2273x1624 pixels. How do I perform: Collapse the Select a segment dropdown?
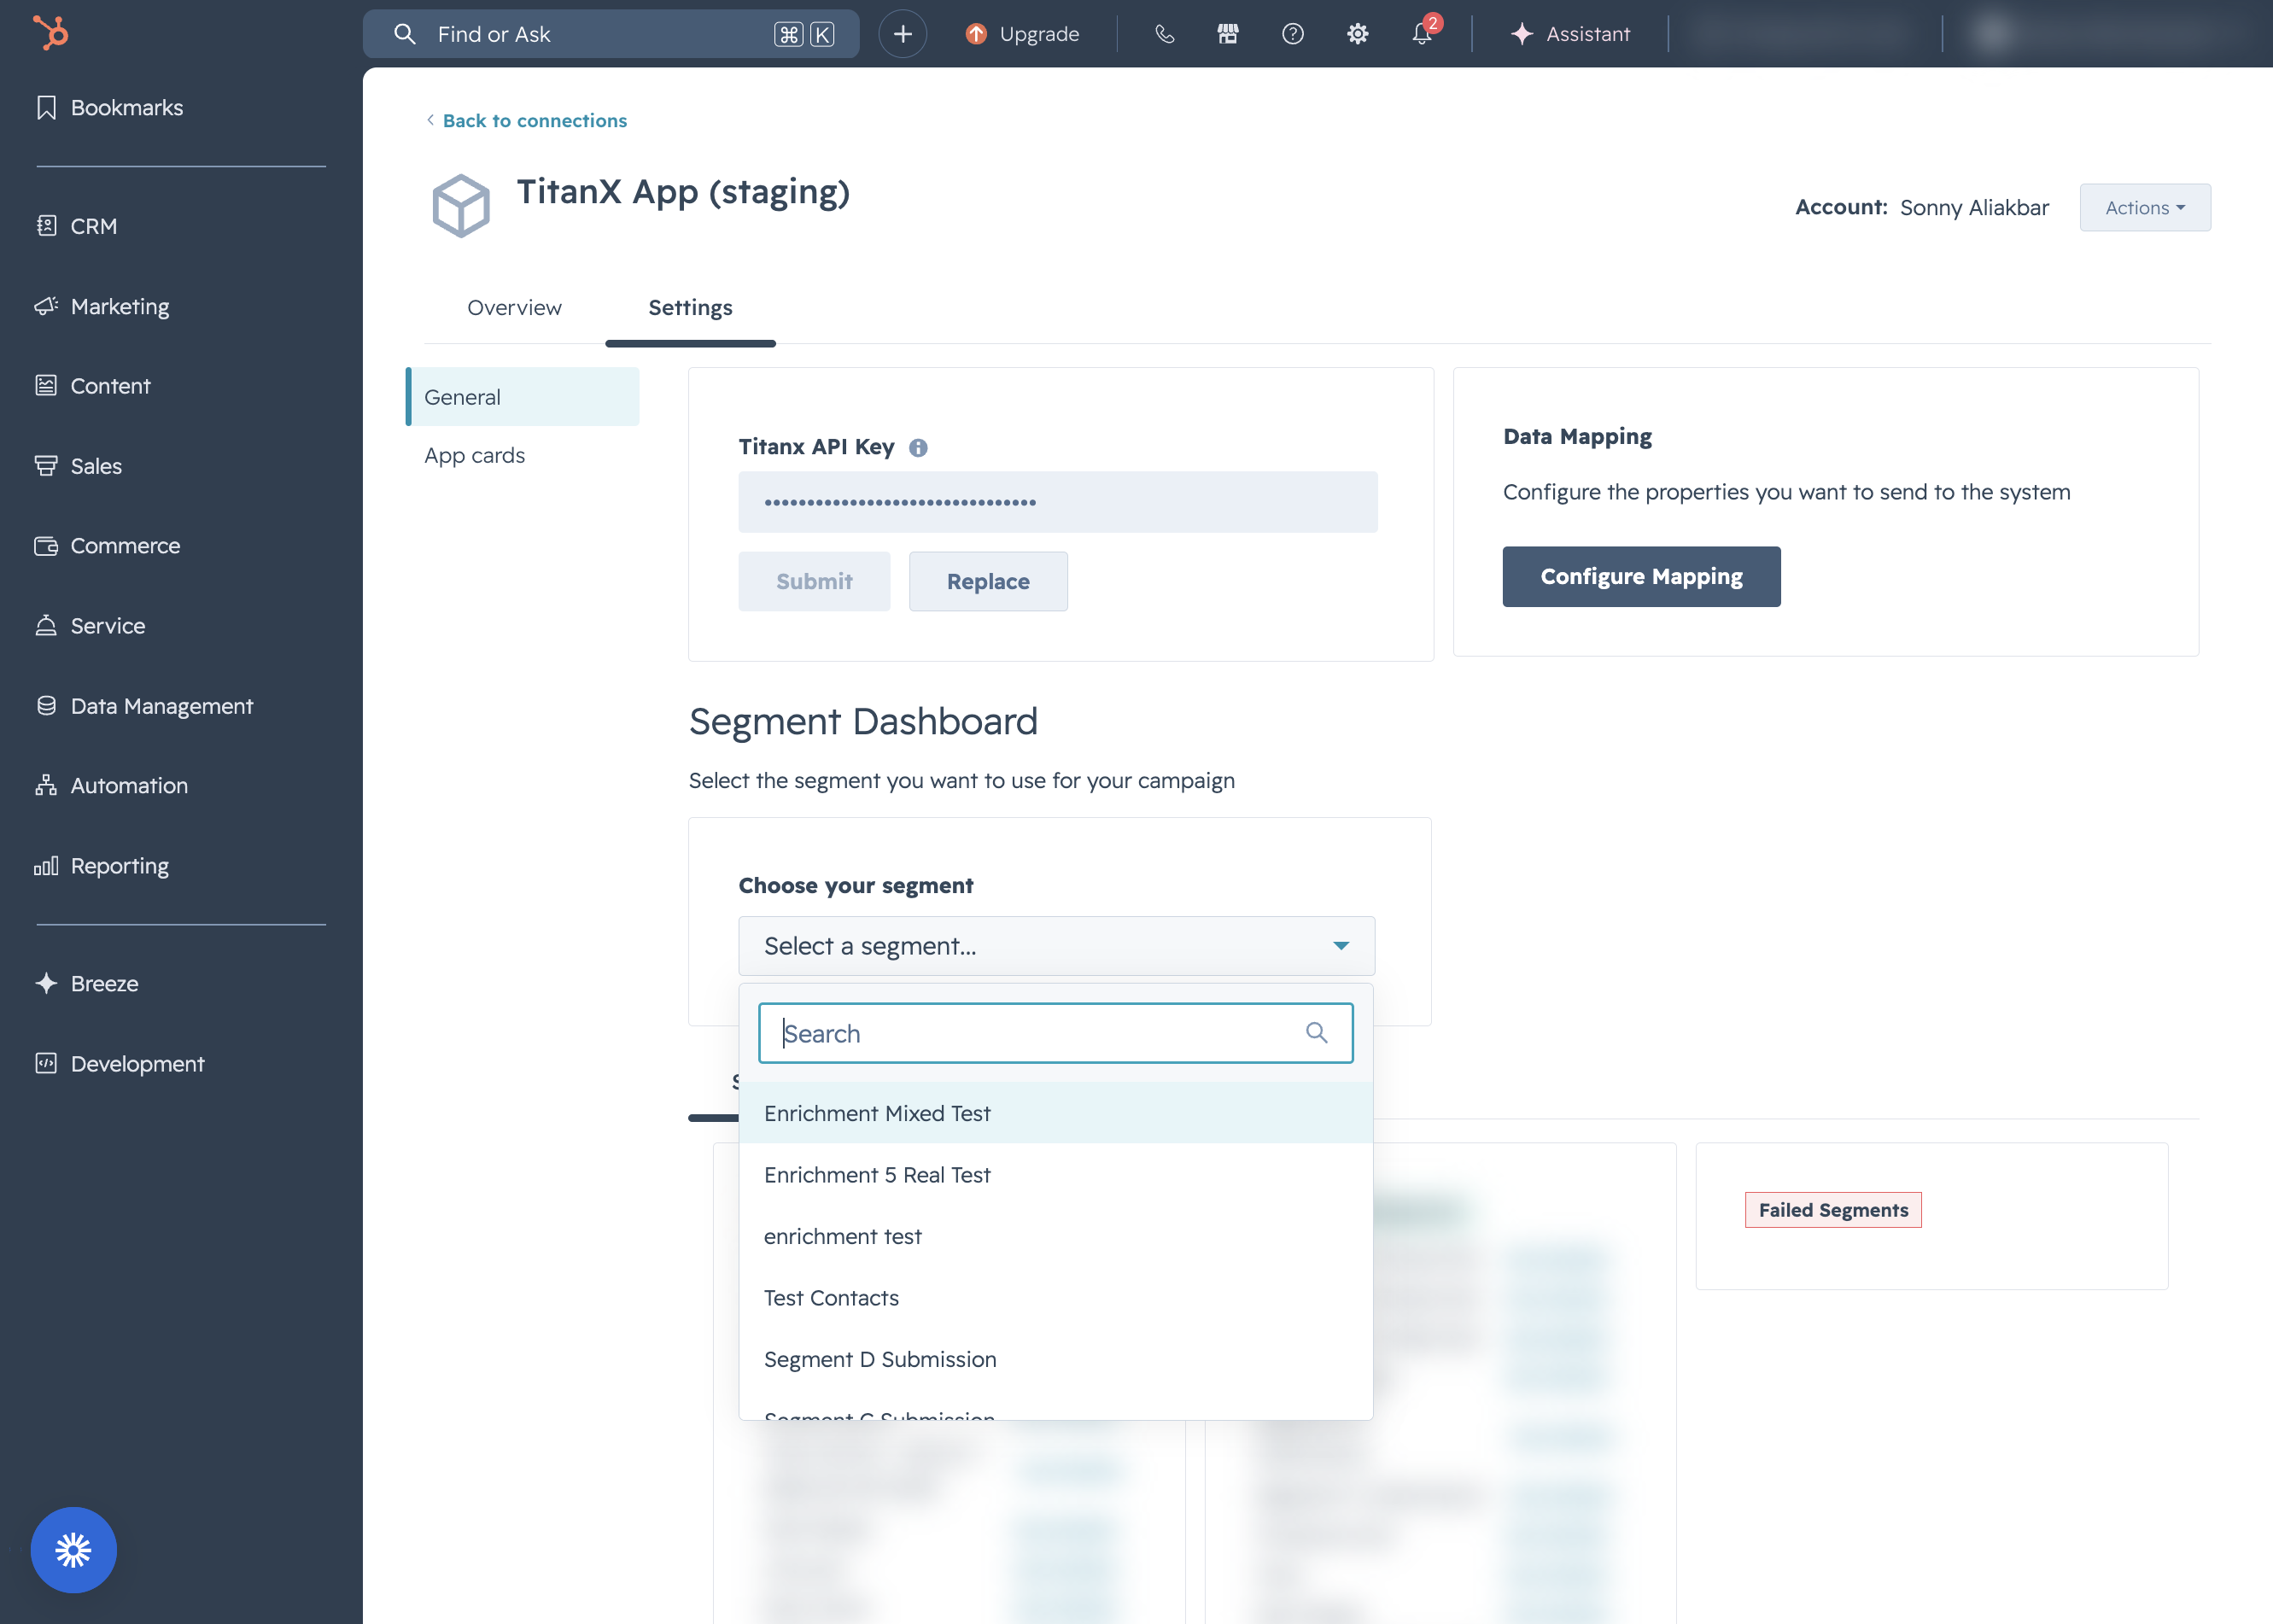[1056, 945]
